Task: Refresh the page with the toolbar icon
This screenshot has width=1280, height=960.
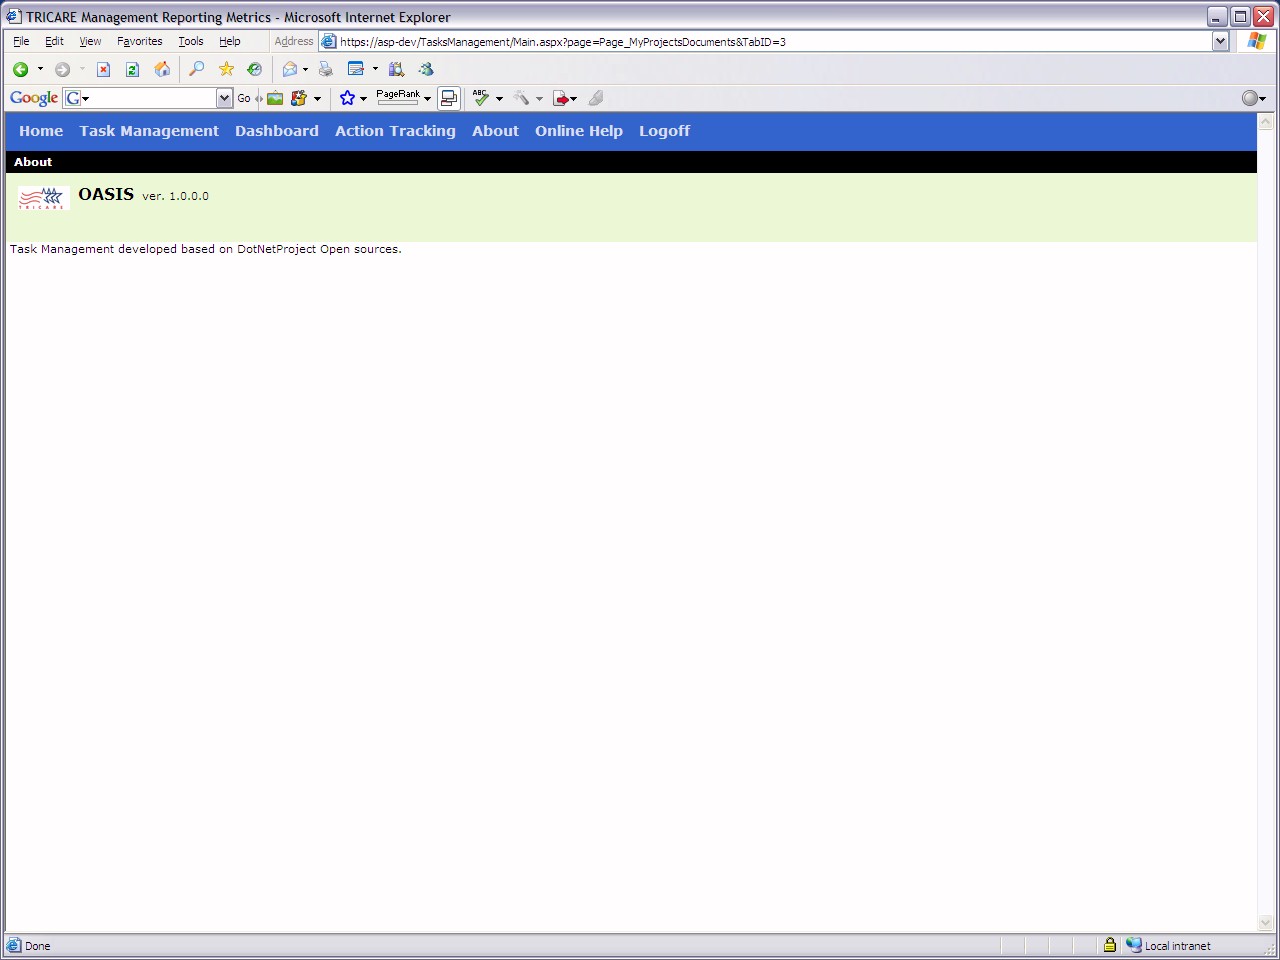Action: 132,69
